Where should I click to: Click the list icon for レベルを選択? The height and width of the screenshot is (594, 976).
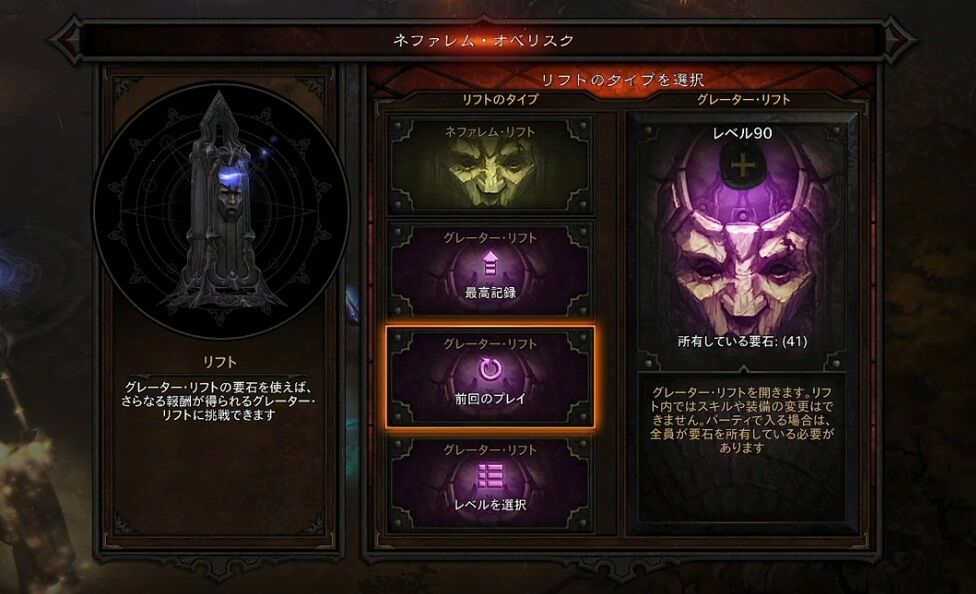click(490, 476)
